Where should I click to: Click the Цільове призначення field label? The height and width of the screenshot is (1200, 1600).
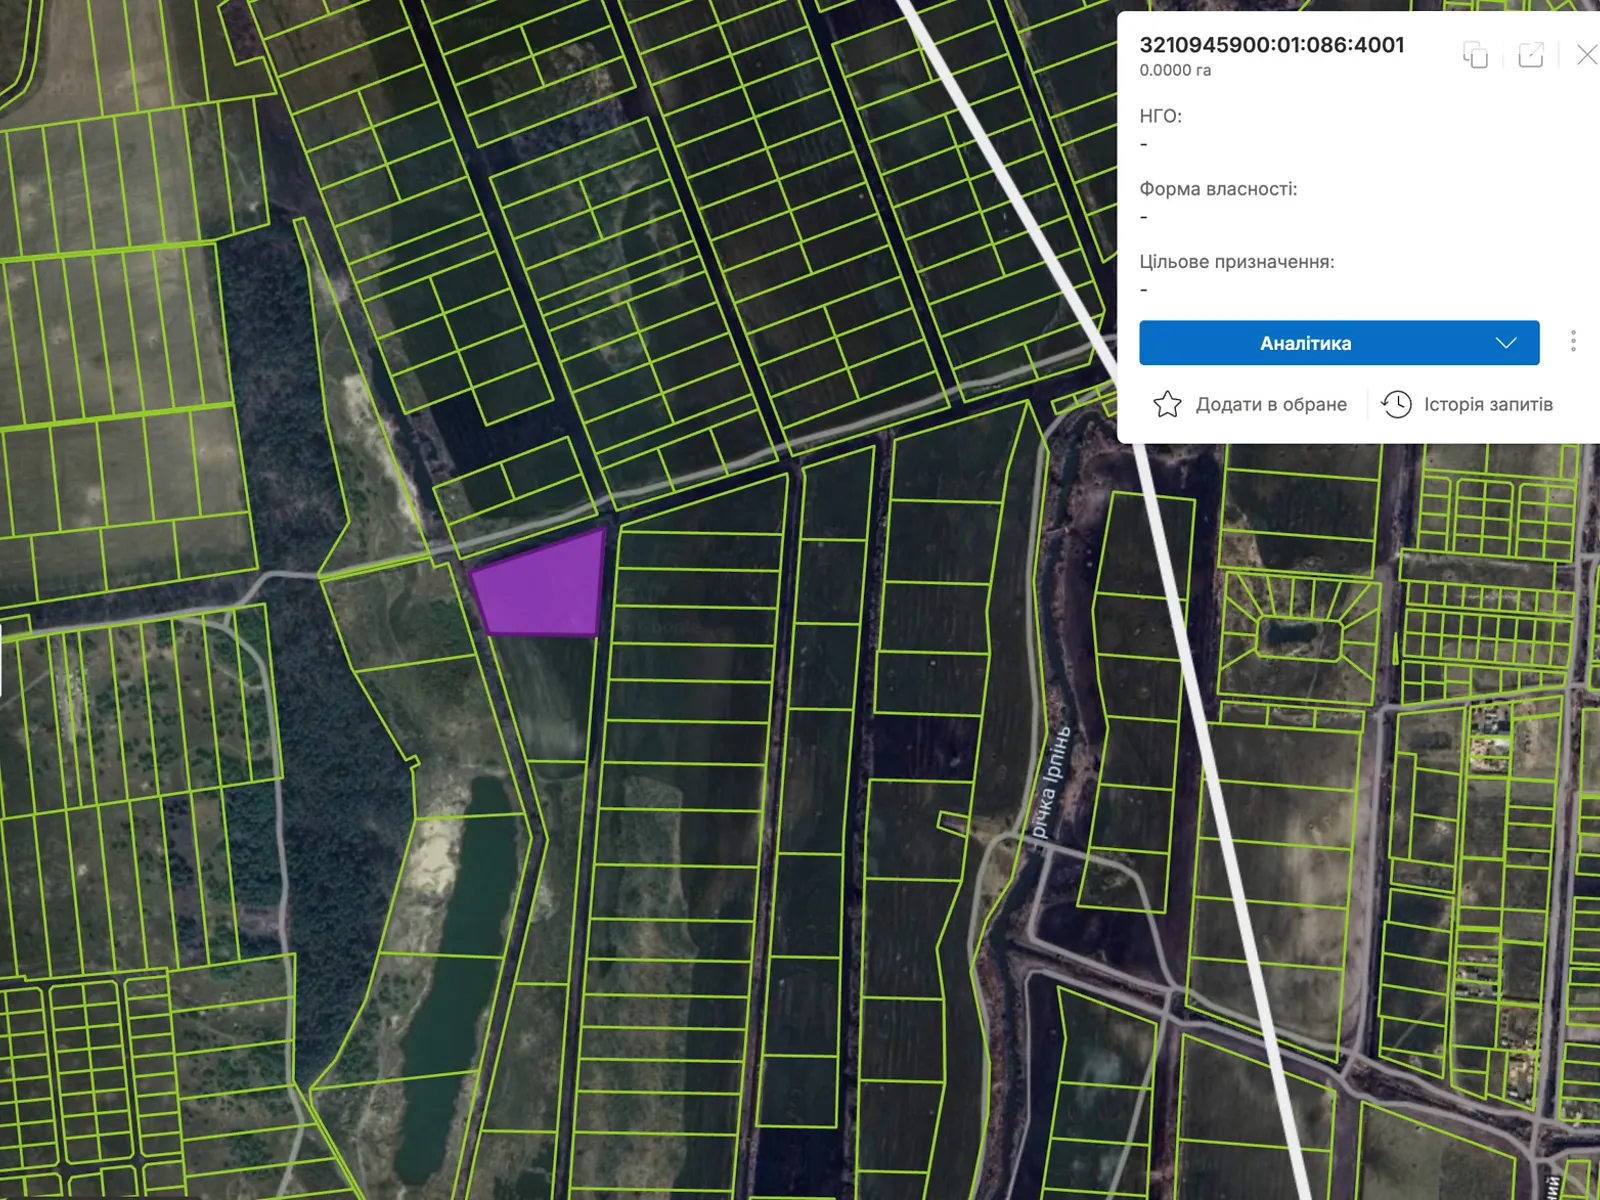pos(1236,262)
